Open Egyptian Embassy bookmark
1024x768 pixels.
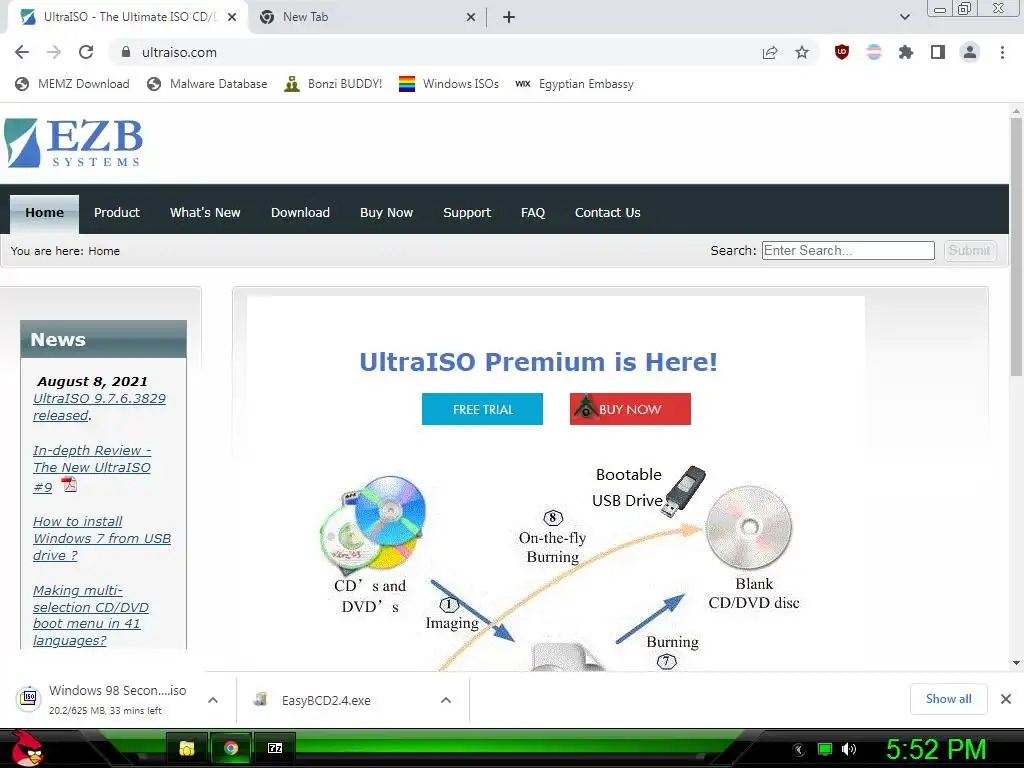tap(575, 84)
